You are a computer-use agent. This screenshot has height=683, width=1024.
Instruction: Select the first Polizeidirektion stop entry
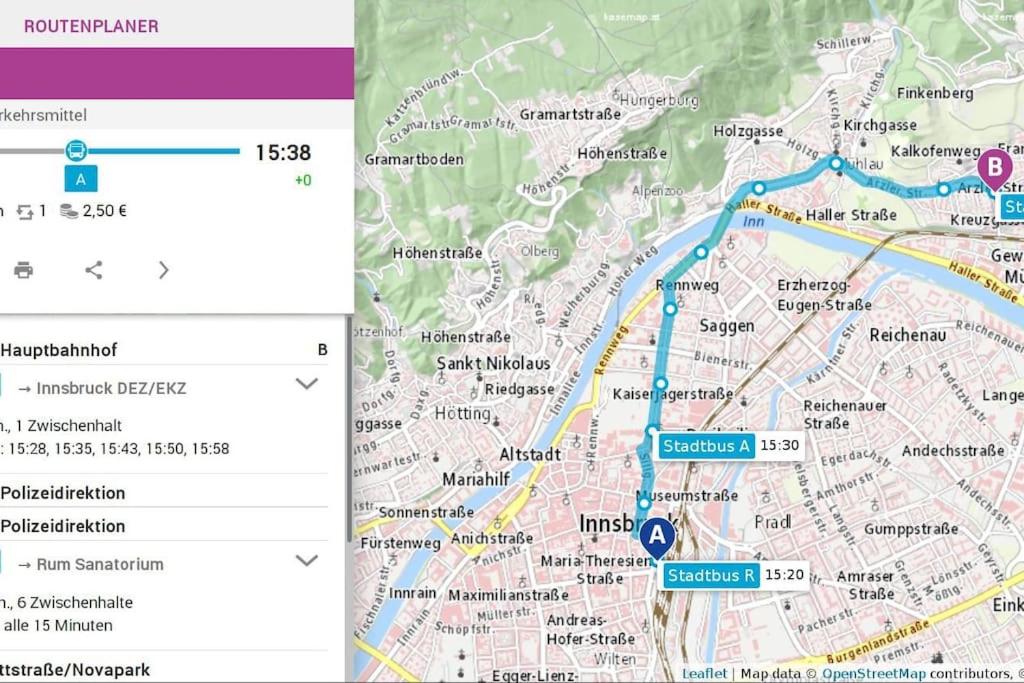(x=63, y=492)
